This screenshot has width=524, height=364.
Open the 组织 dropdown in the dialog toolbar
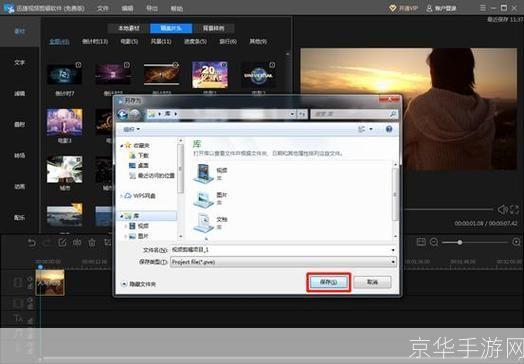pyautogui.click(x=132, y=129)
